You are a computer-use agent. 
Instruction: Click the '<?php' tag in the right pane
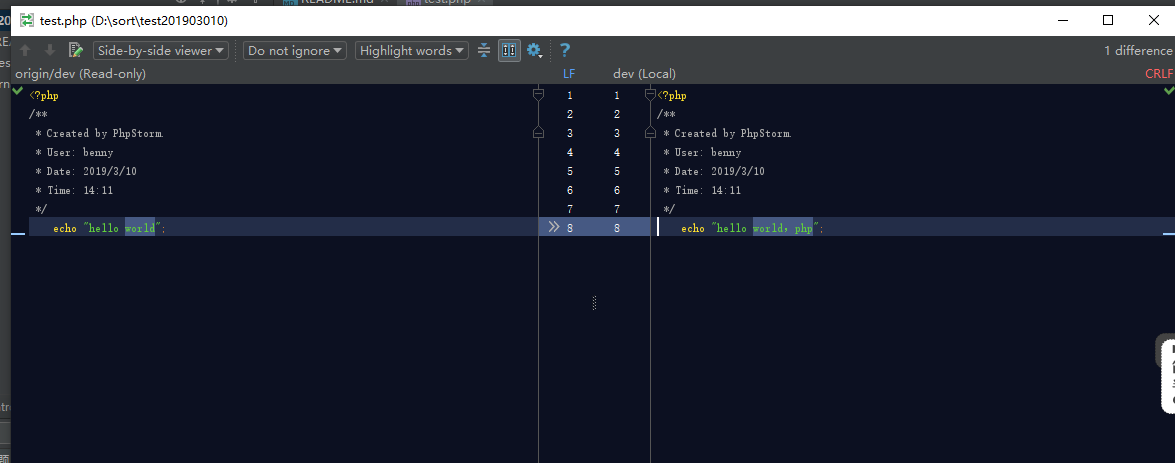(x=672, y=95)
